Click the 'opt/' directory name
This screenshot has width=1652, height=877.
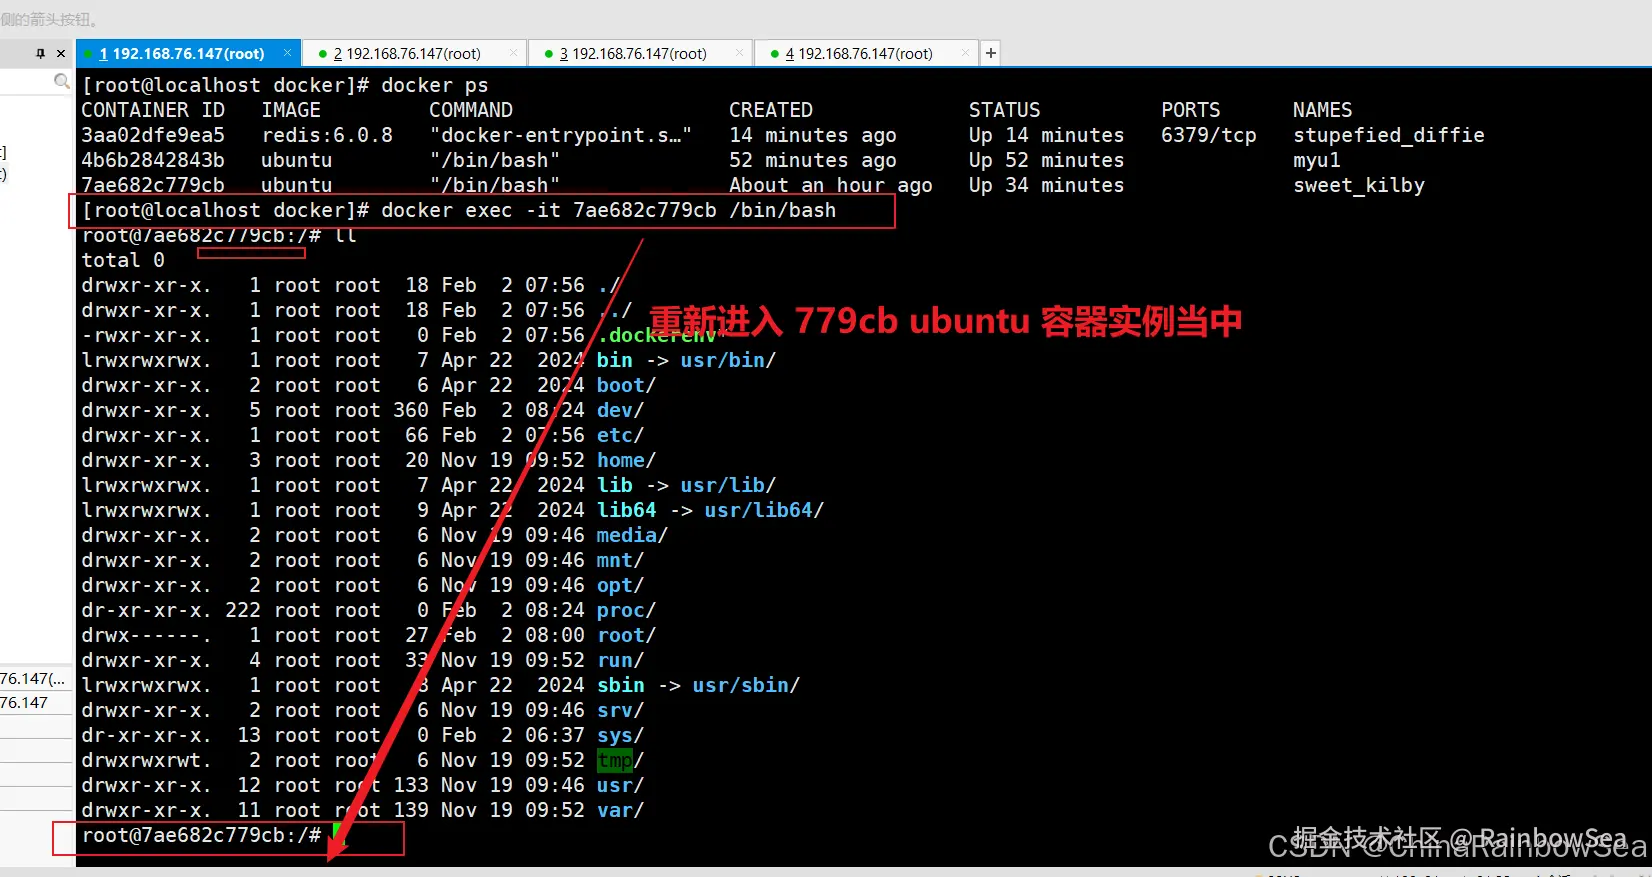click(621, 585)
